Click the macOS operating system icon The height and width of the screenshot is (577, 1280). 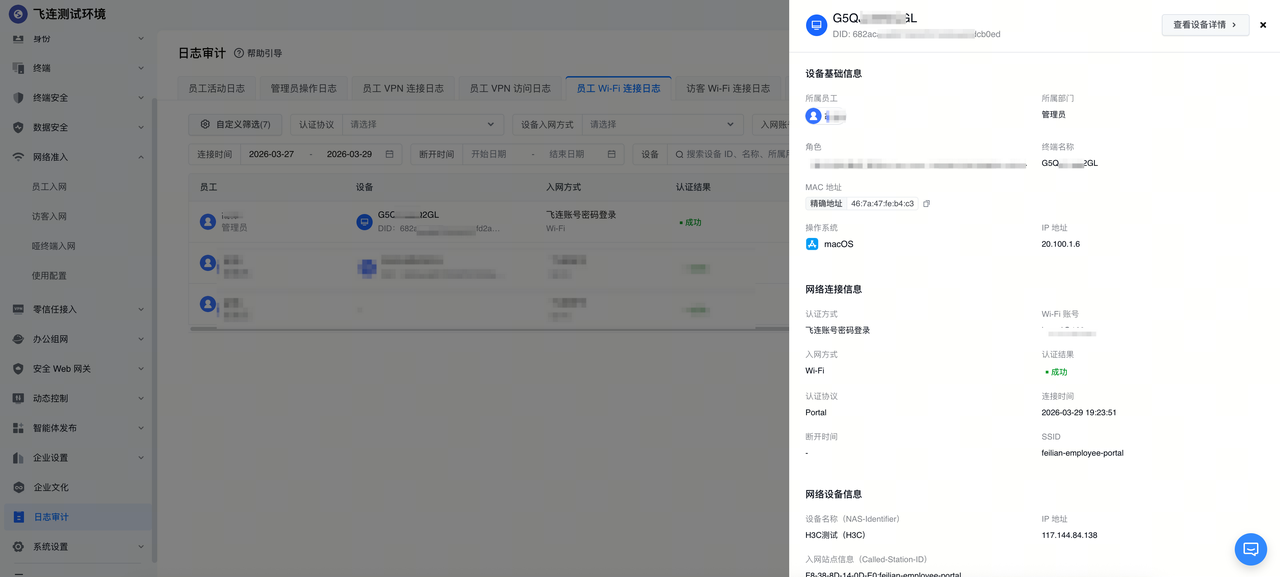[812, 244]
